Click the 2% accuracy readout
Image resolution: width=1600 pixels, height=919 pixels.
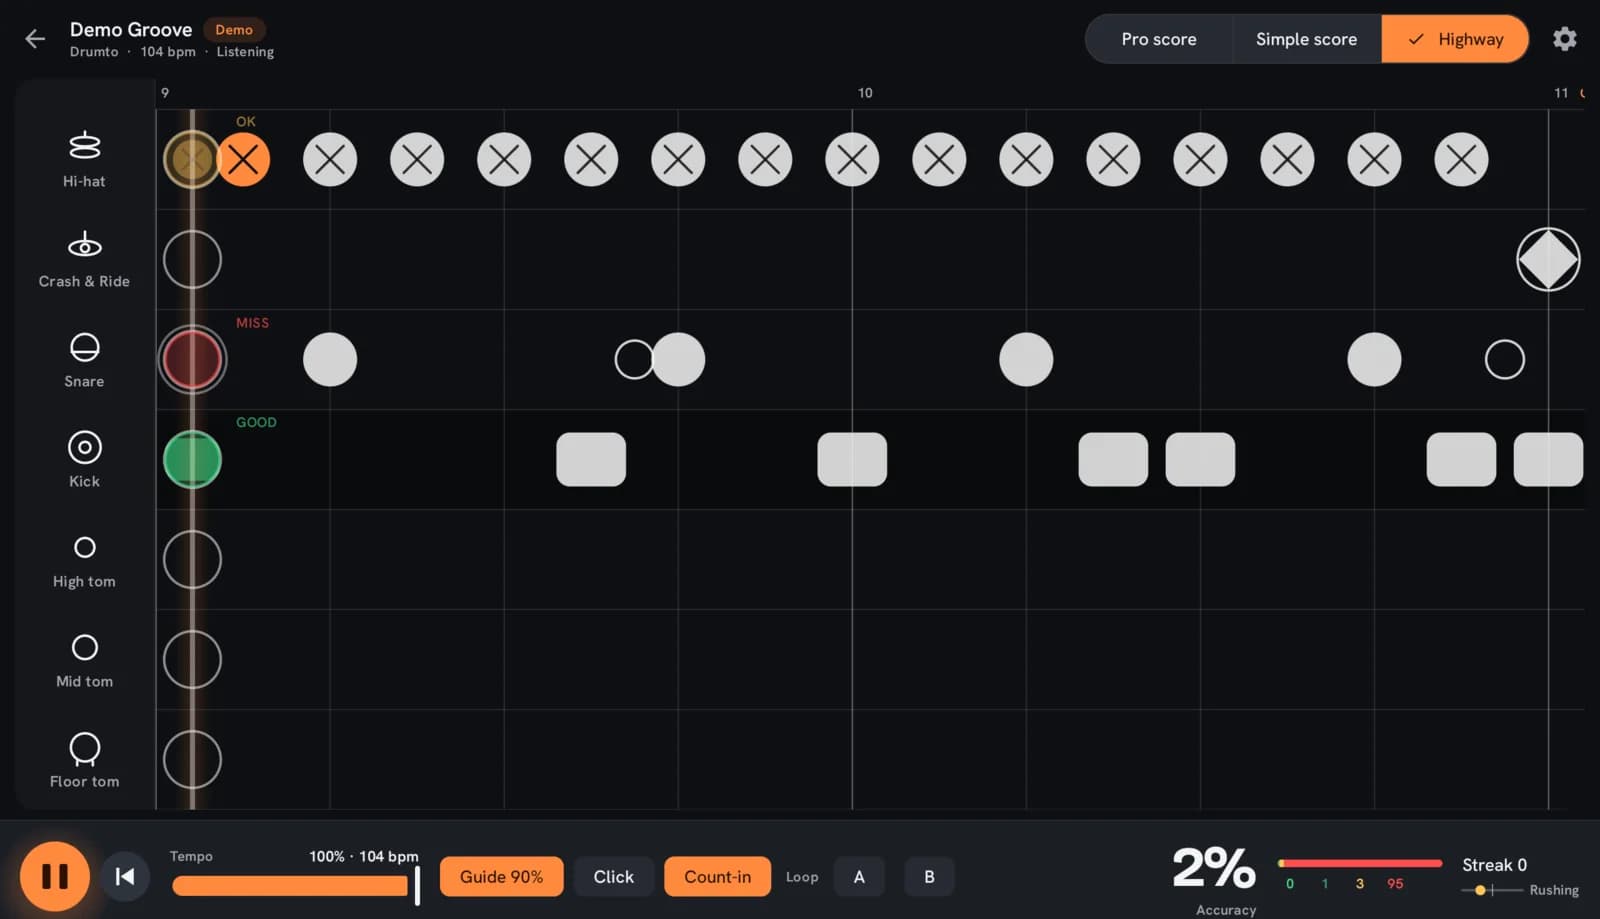click(1214, 868)
